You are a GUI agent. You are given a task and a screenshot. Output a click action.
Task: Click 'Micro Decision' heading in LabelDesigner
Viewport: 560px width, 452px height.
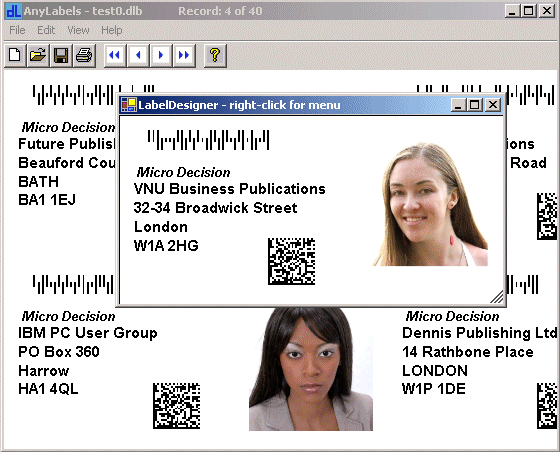click(184, 172)
